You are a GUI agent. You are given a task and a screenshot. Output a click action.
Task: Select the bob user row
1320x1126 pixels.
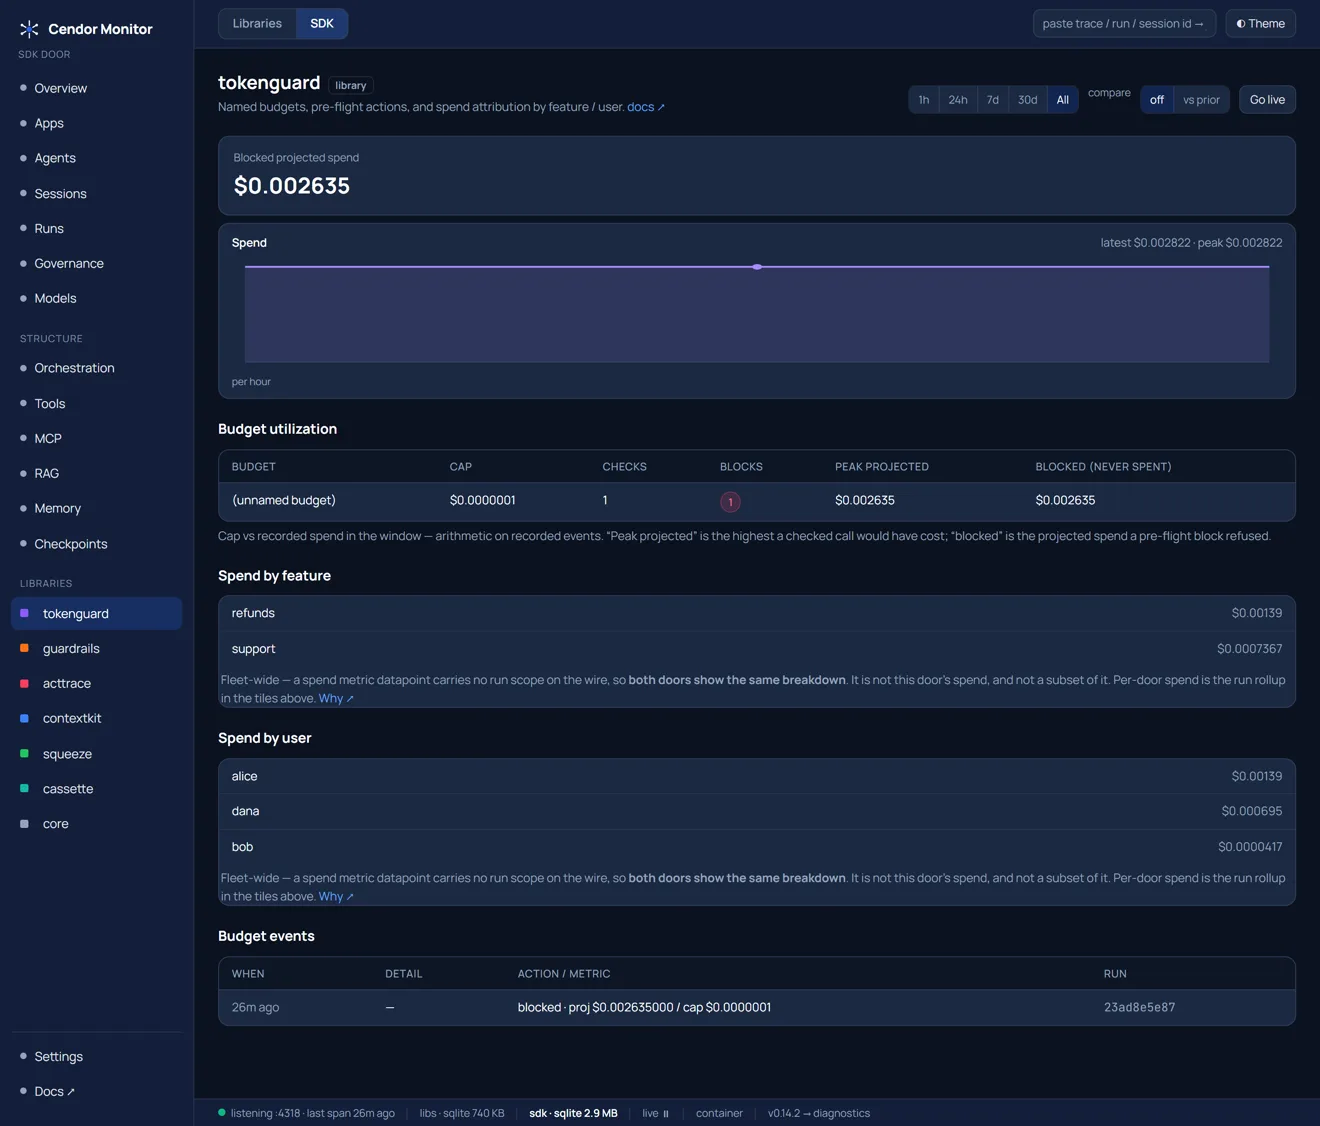(757, 847)
